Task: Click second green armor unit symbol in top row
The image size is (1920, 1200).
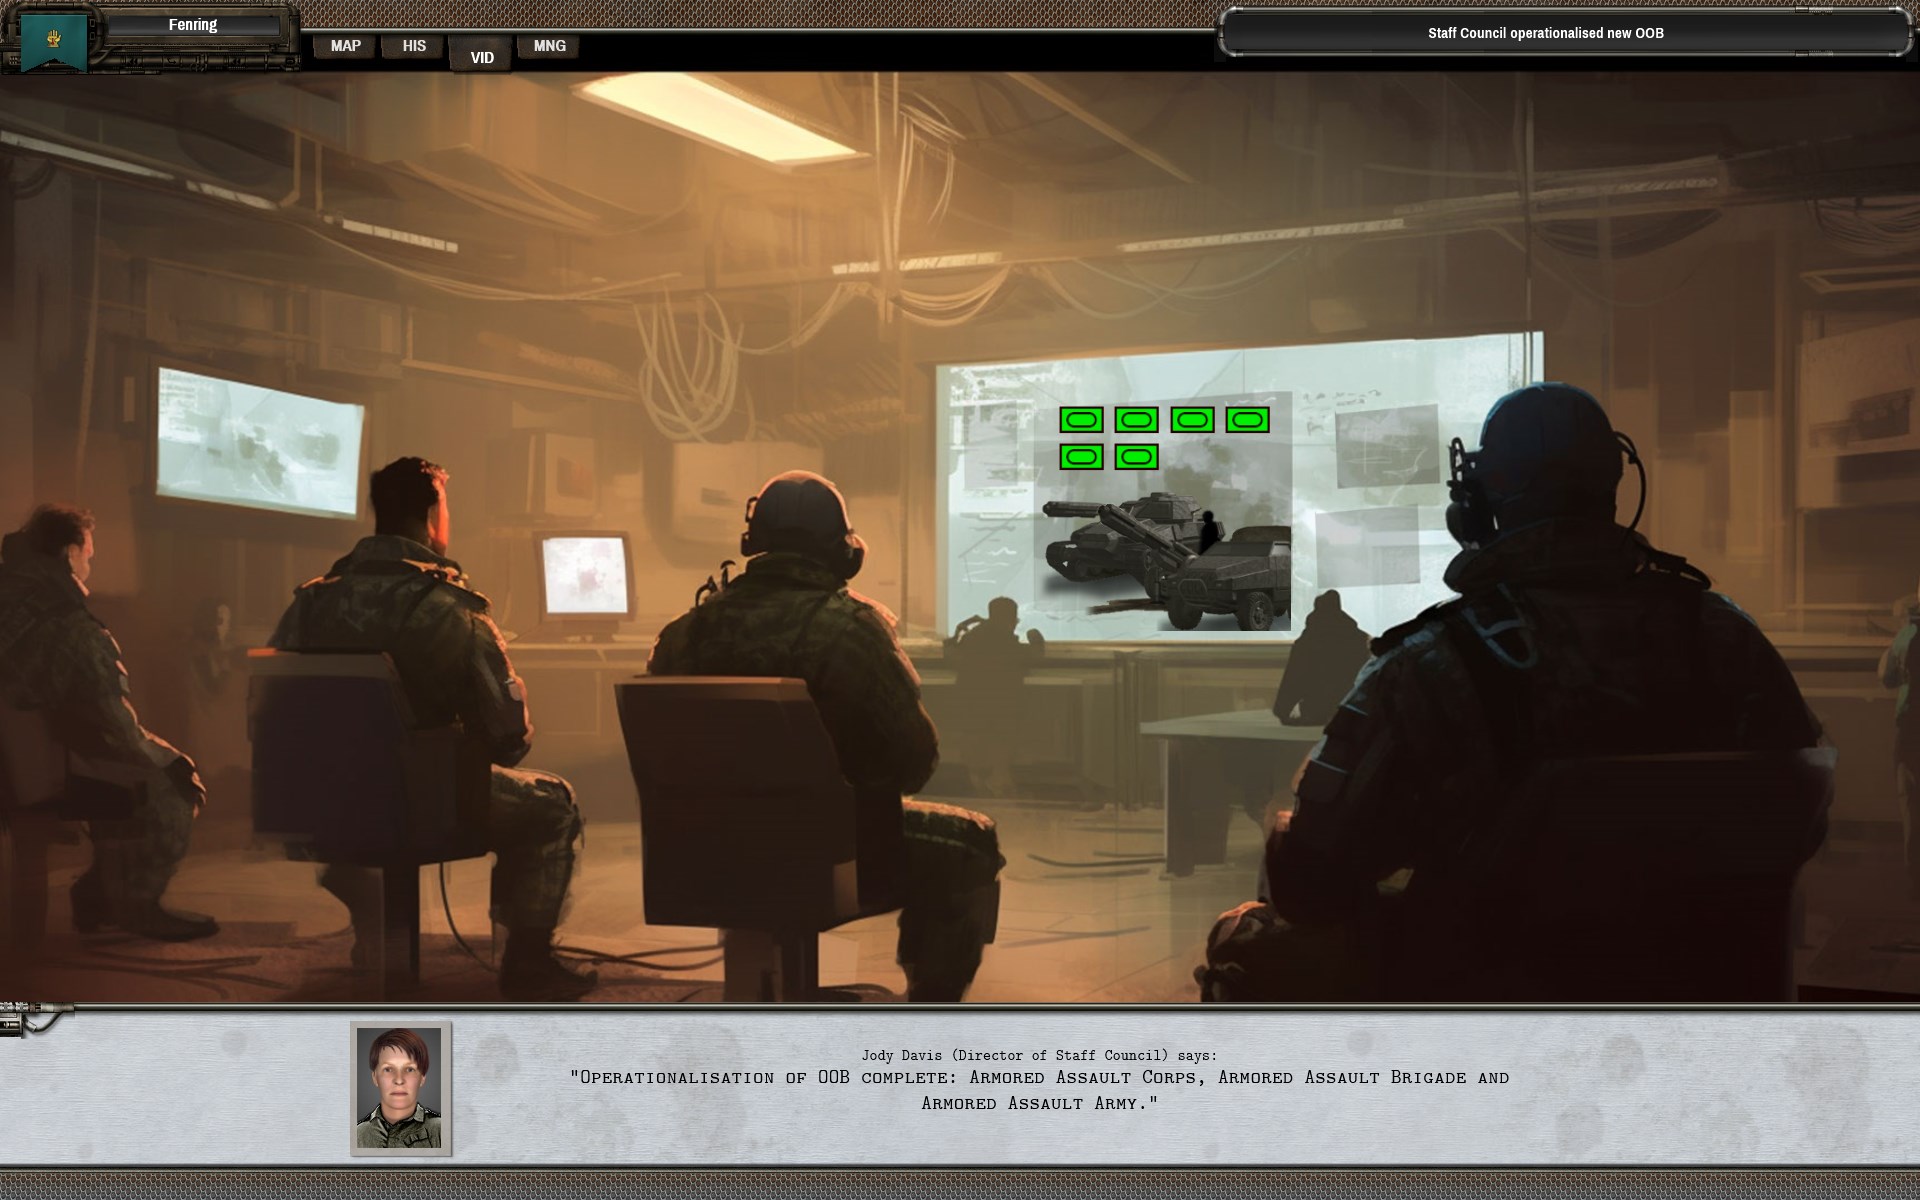Action: pos(1136,420)
